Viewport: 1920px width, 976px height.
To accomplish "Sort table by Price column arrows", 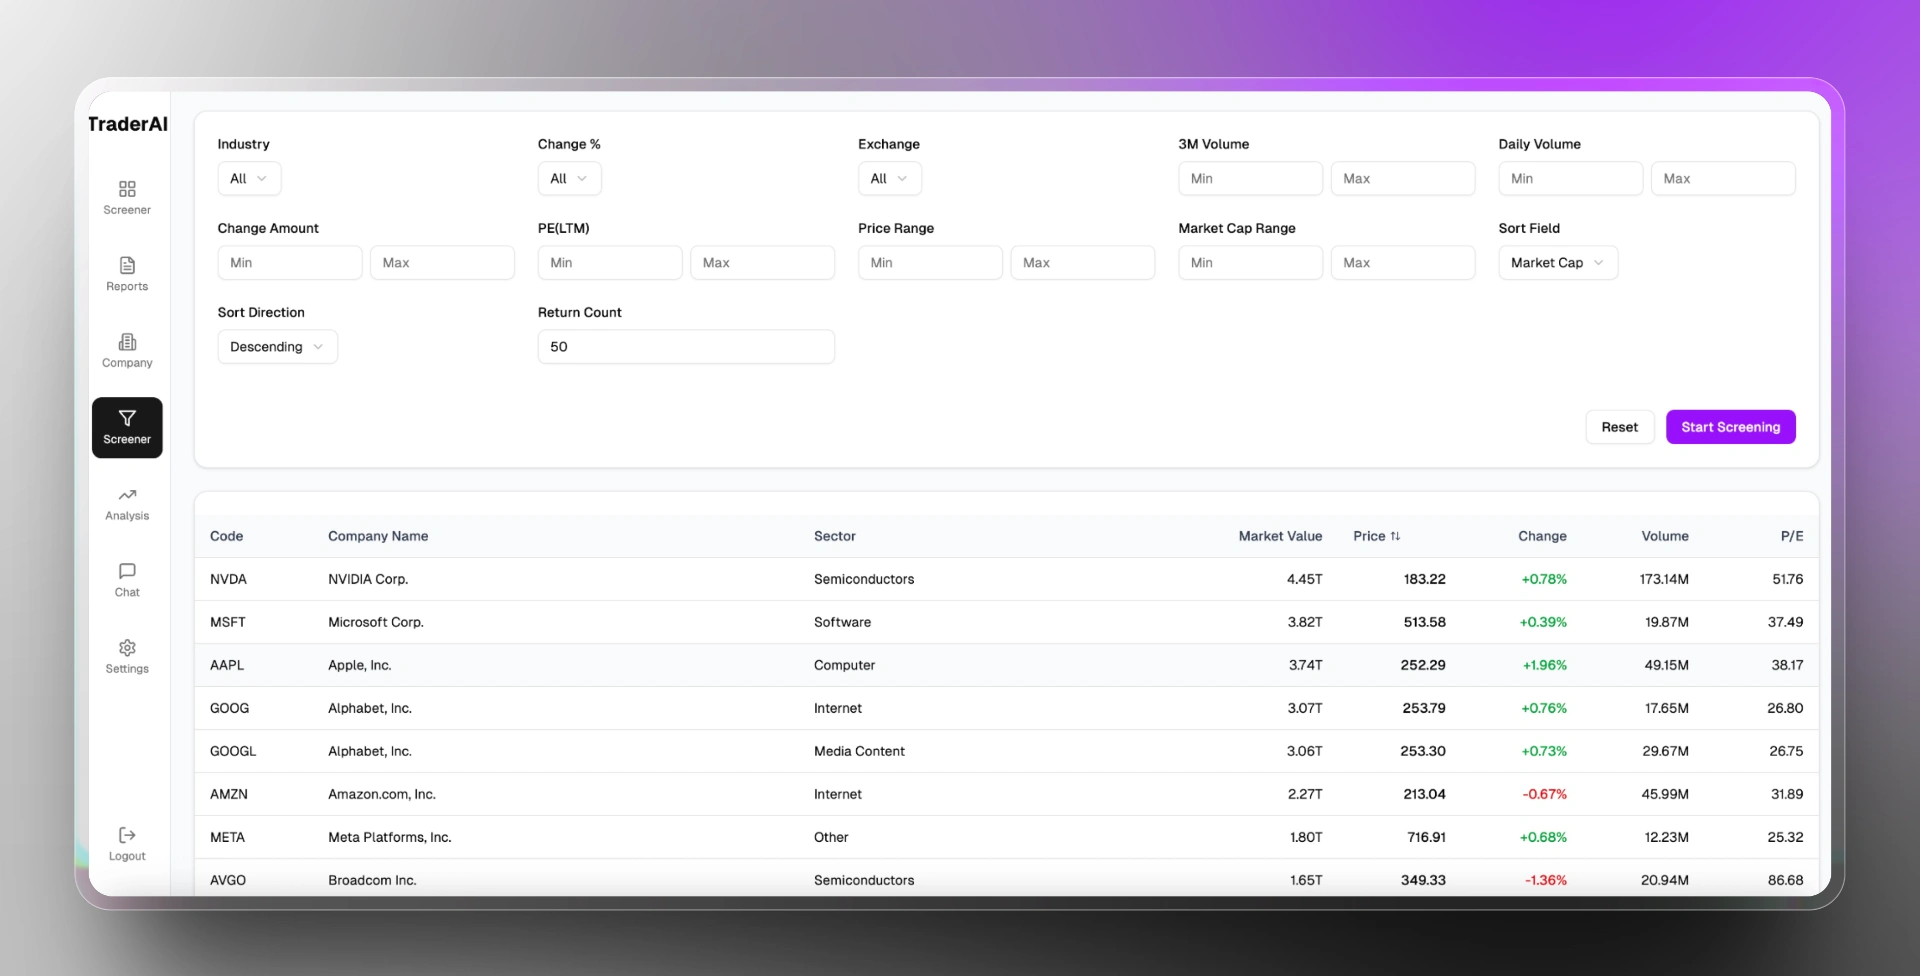I will click(1395, 537).
